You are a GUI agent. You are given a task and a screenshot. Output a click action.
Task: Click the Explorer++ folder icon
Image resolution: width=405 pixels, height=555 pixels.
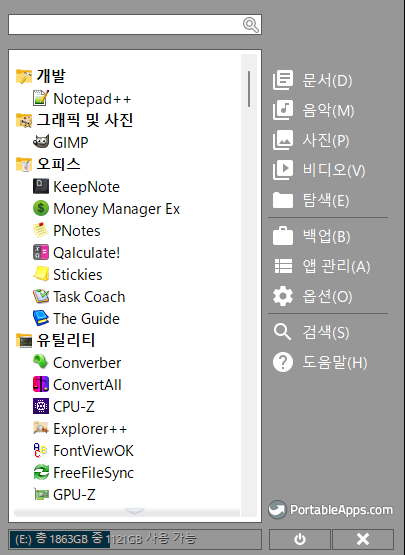[41, 428]
